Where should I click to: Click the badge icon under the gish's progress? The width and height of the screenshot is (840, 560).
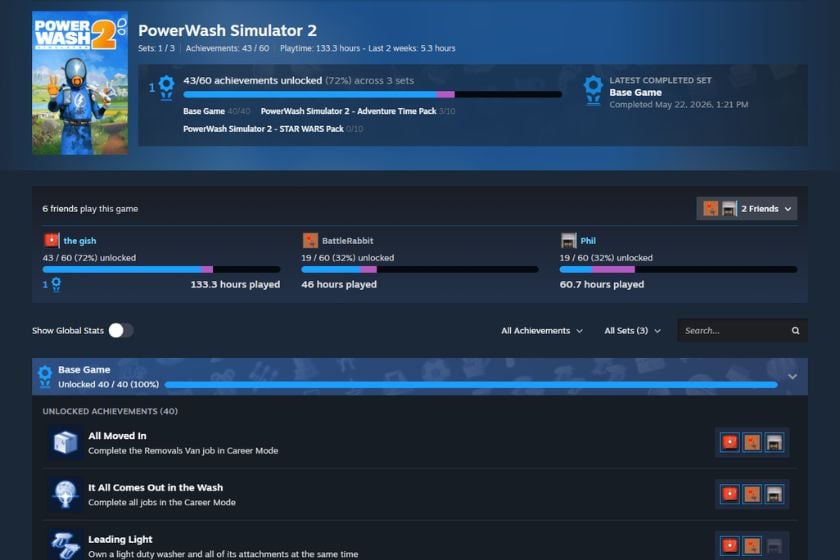tap(56, 285)
